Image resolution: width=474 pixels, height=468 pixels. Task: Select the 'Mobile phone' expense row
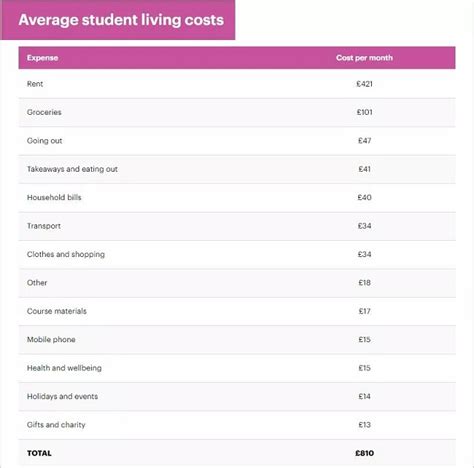(x=237, y=340)
